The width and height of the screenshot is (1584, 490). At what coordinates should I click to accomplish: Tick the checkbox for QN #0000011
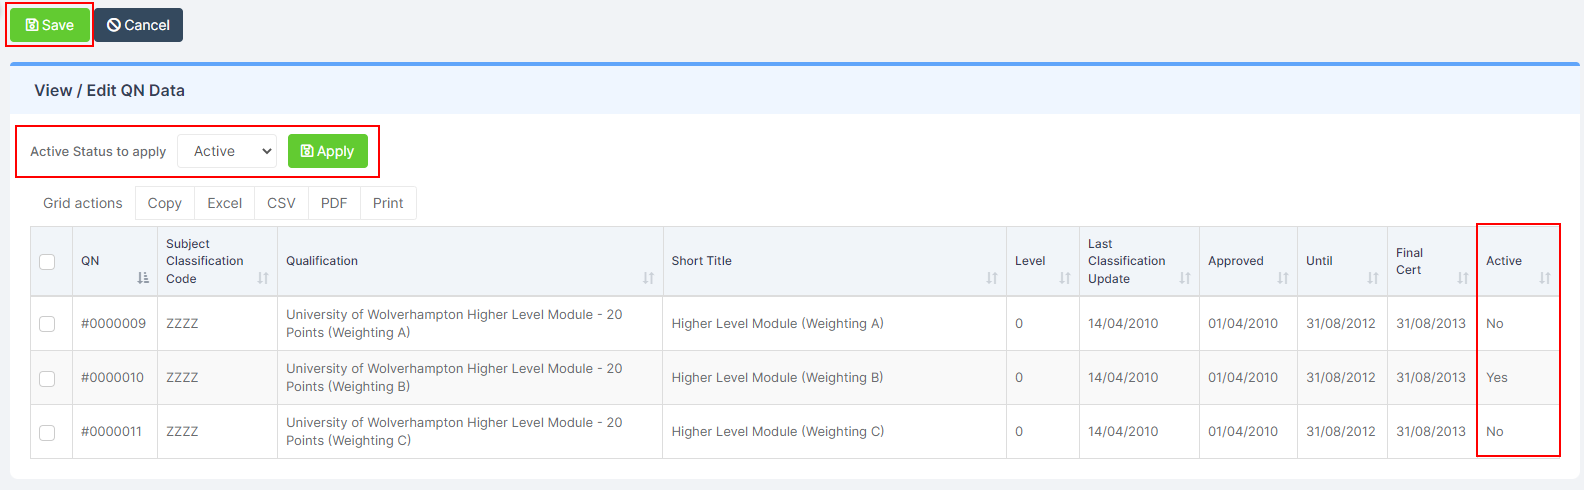click(47, 432)
